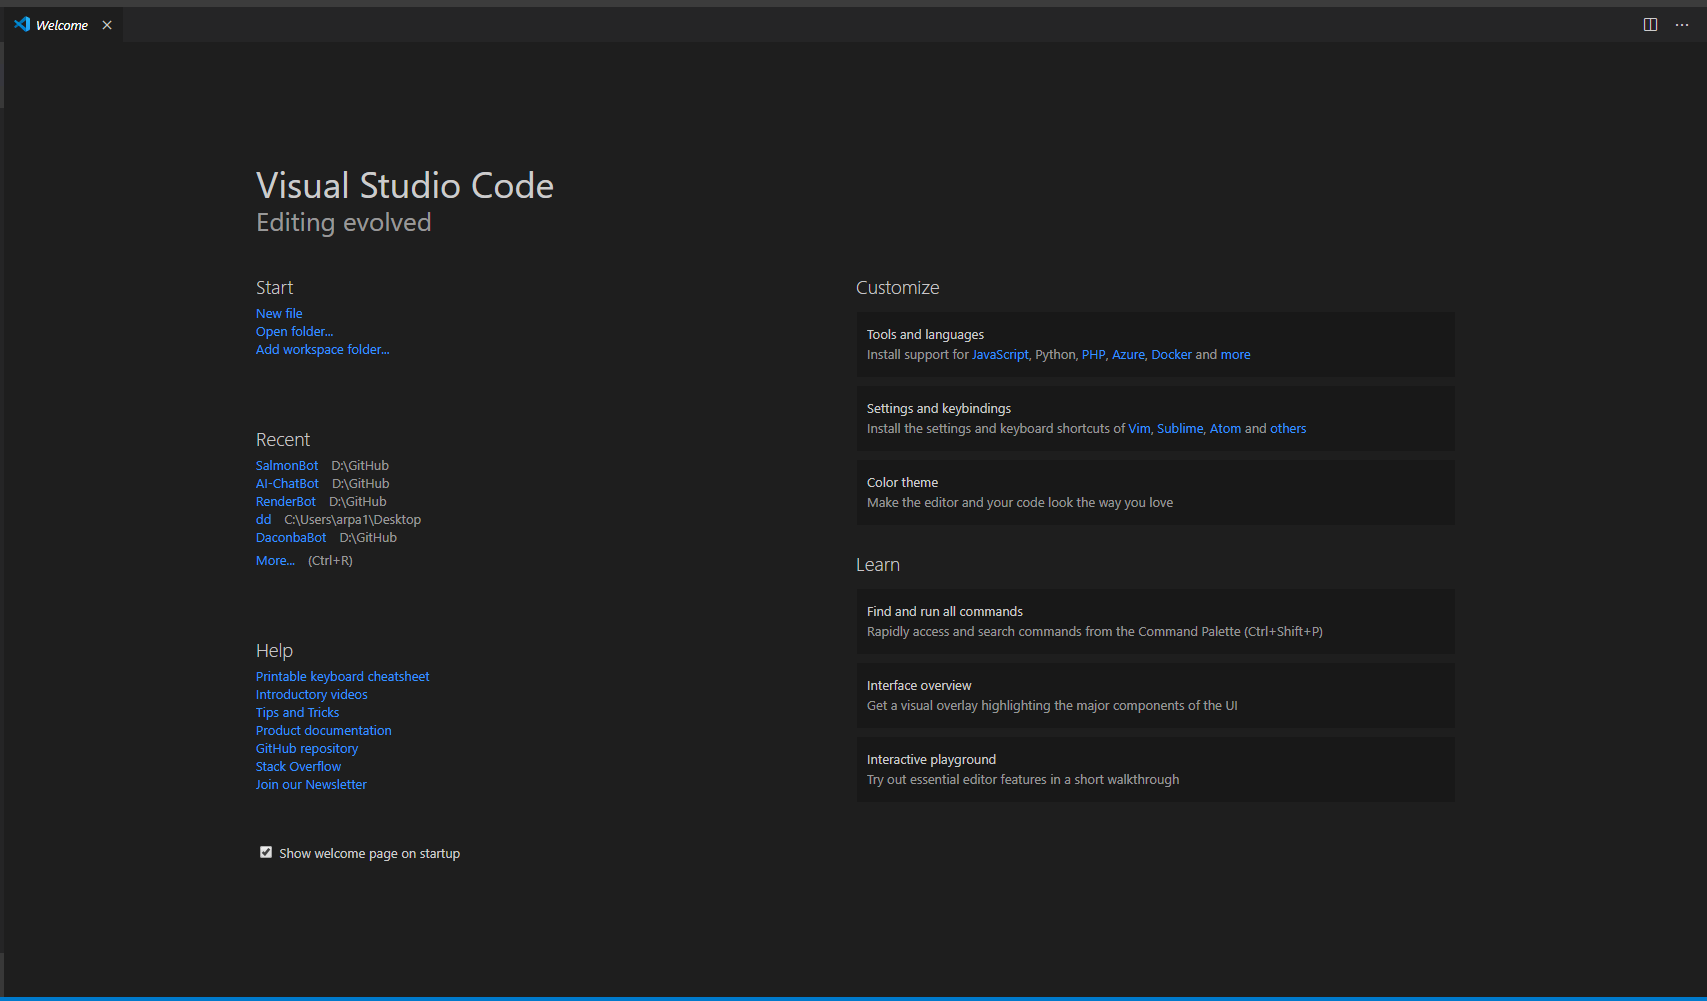Open the Interface overview card
This screenshot has height=1001, width=1707.
click(x=1155, y=695)
